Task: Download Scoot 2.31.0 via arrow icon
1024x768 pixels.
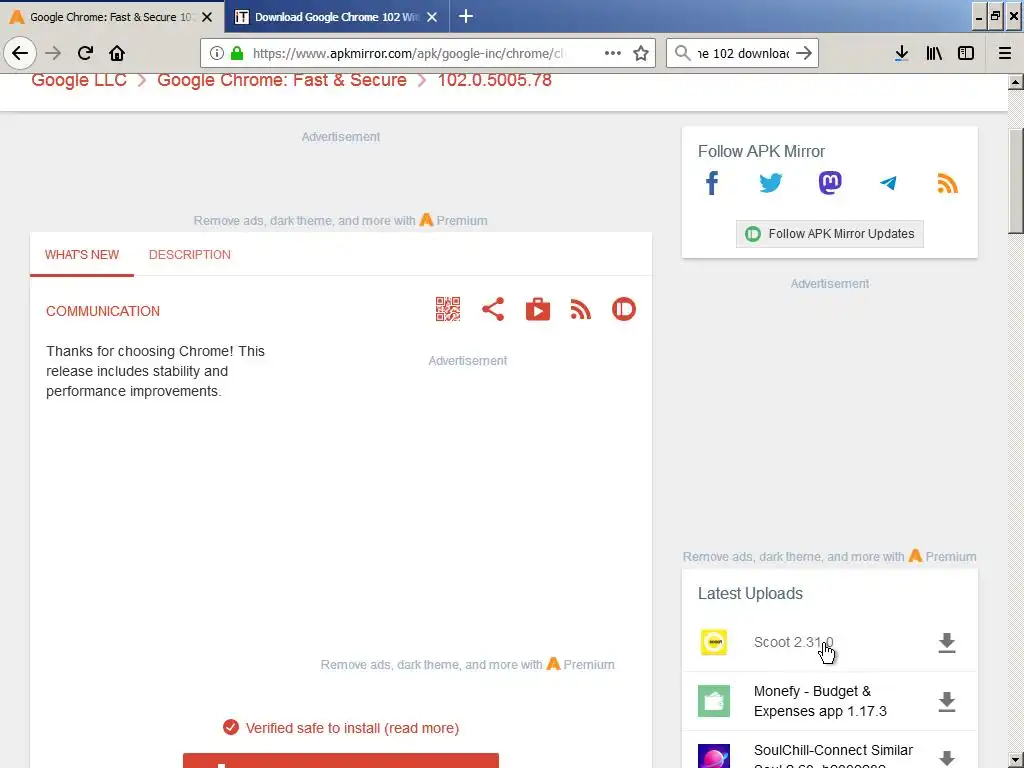Action: [947, 643]
